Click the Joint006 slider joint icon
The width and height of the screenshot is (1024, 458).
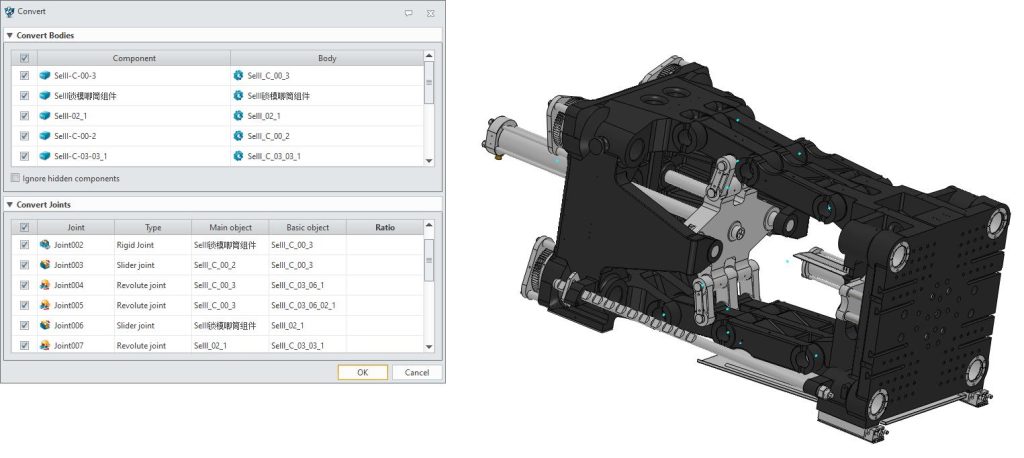click(45, 325)
